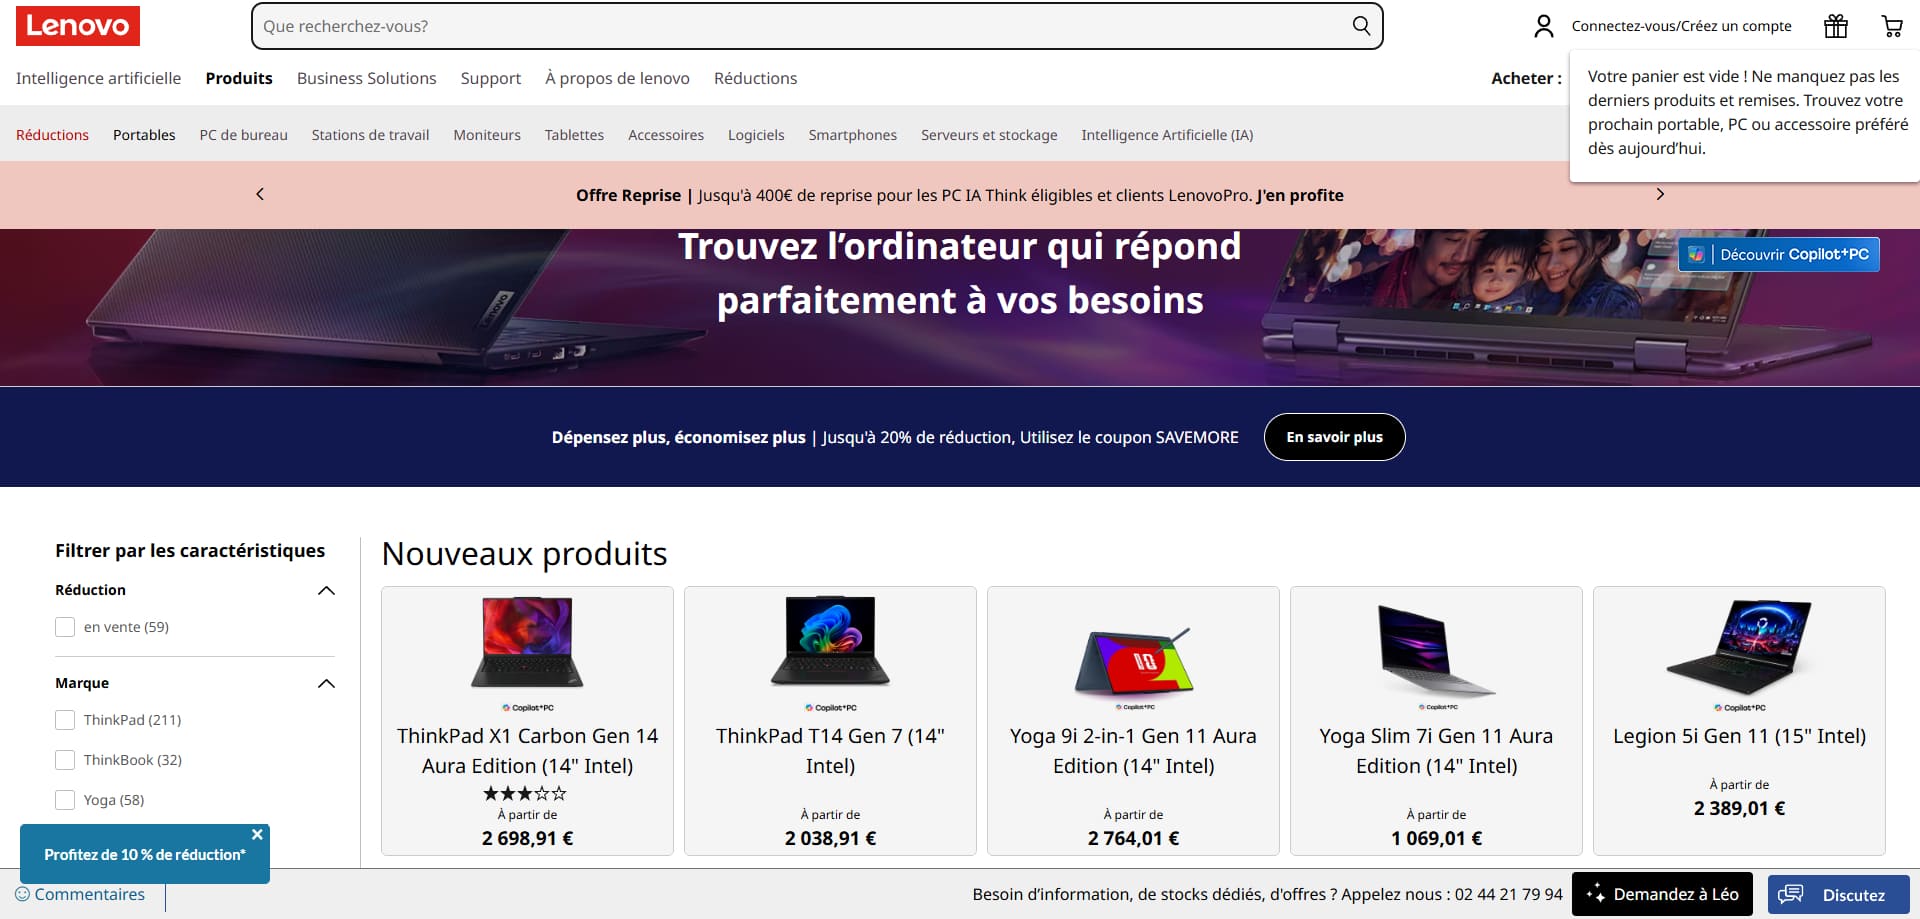Open the gift rewards icon
This screenshot has width=1920, height=919.
[1836, 26]
